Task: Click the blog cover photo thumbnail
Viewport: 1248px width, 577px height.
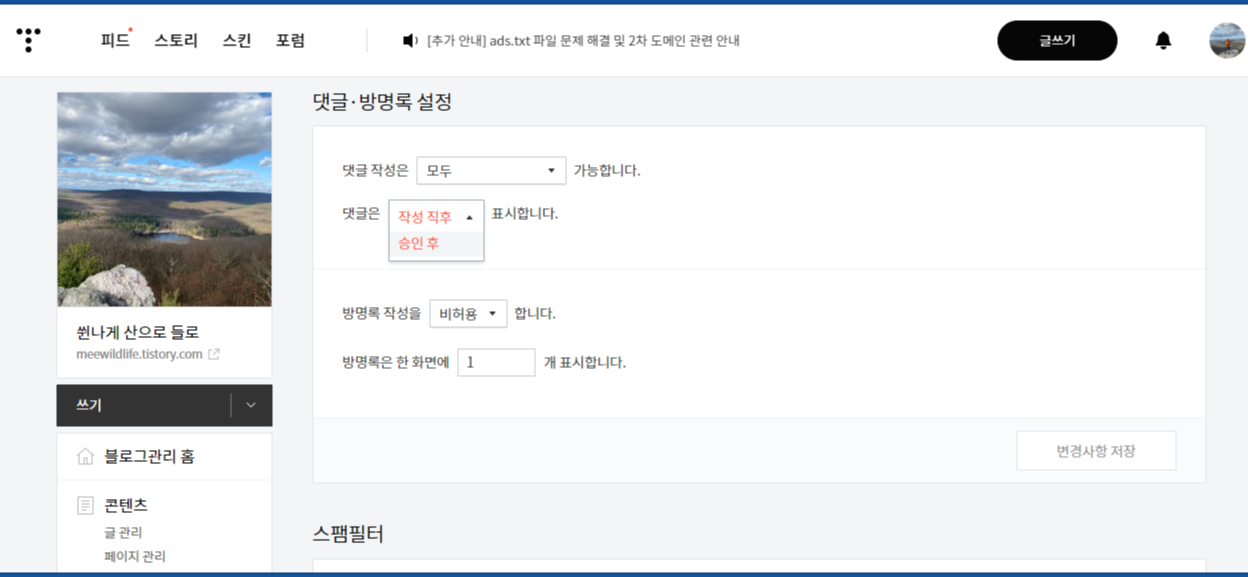Action: pyautogui.click(x=164, y=199)
